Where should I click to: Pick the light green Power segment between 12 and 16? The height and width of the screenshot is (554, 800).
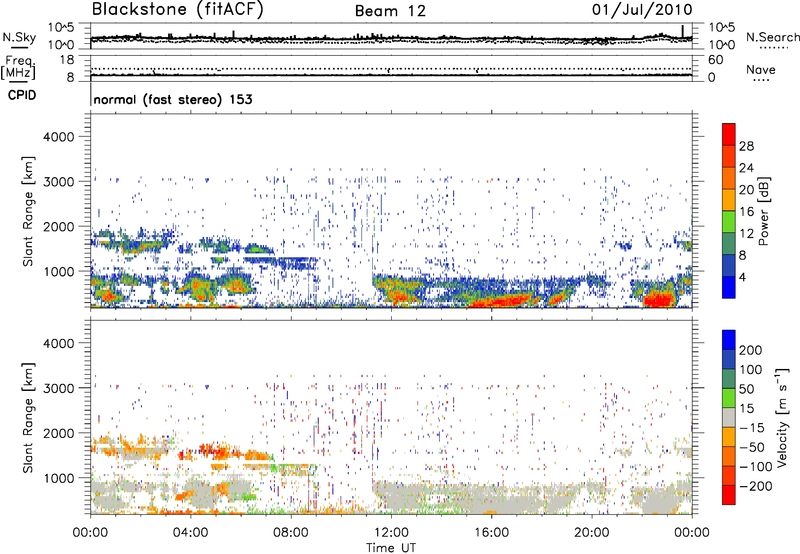pos(729,222)
